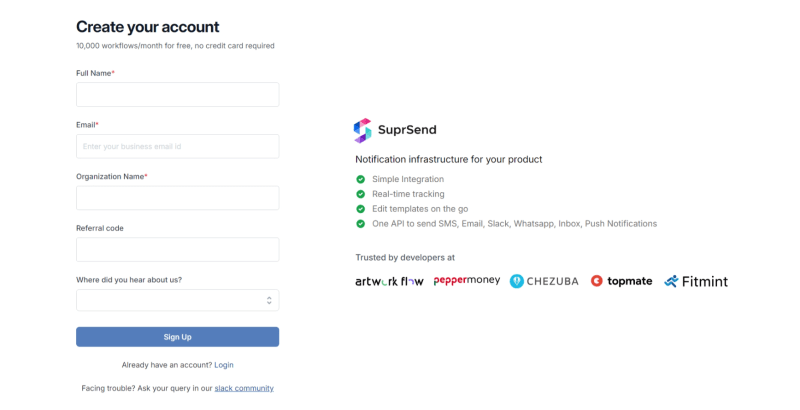
Task: Open the slack community link
Action: point(244,388)
